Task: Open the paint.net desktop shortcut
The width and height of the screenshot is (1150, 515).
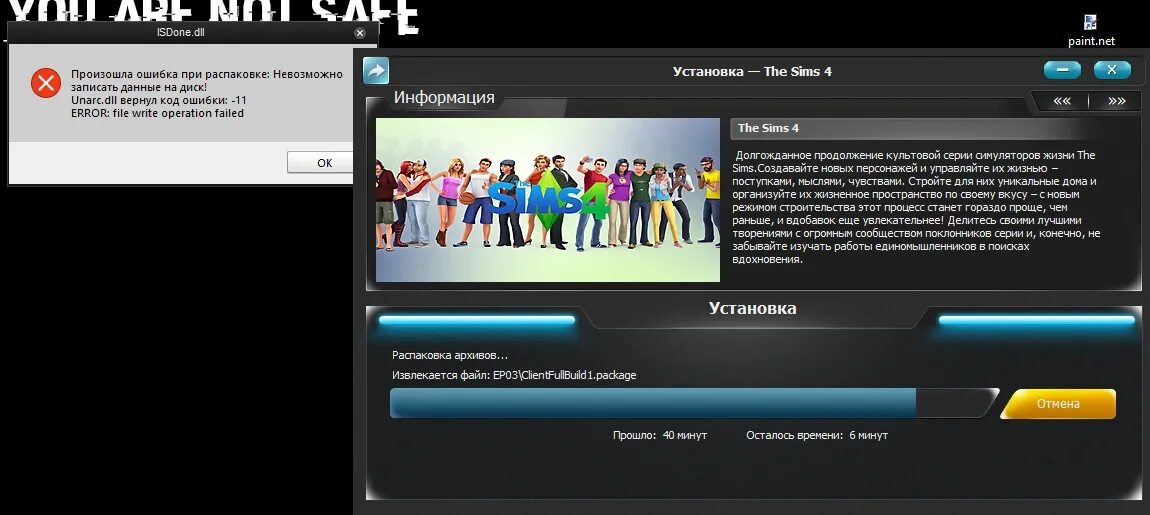Action: click(x=1091, y=32)
